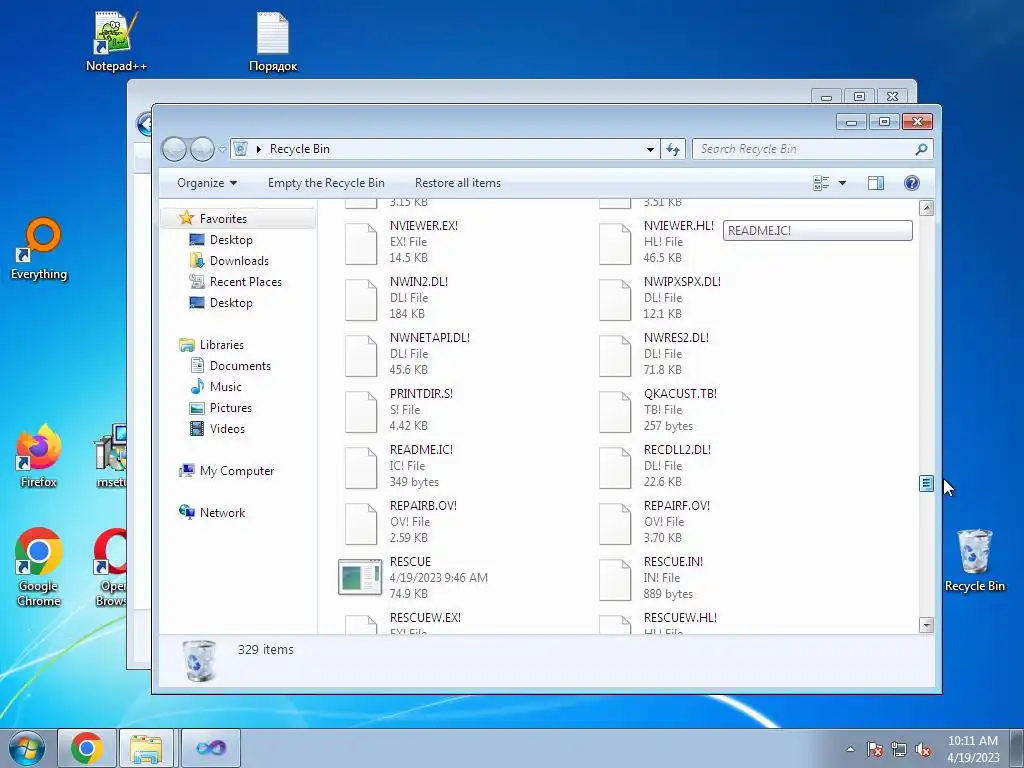
Task: Open Notepad++ desktop shortcut
Action: click(115, 41)
